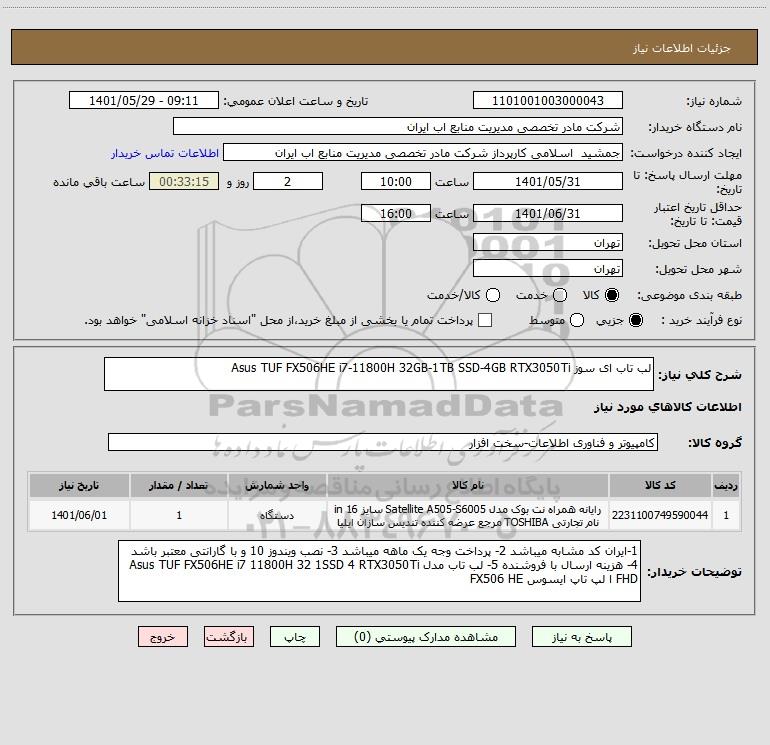Screen dimensions: 770x745
Task: Click the بازگشت back button
Action: [x=229, y=637]
